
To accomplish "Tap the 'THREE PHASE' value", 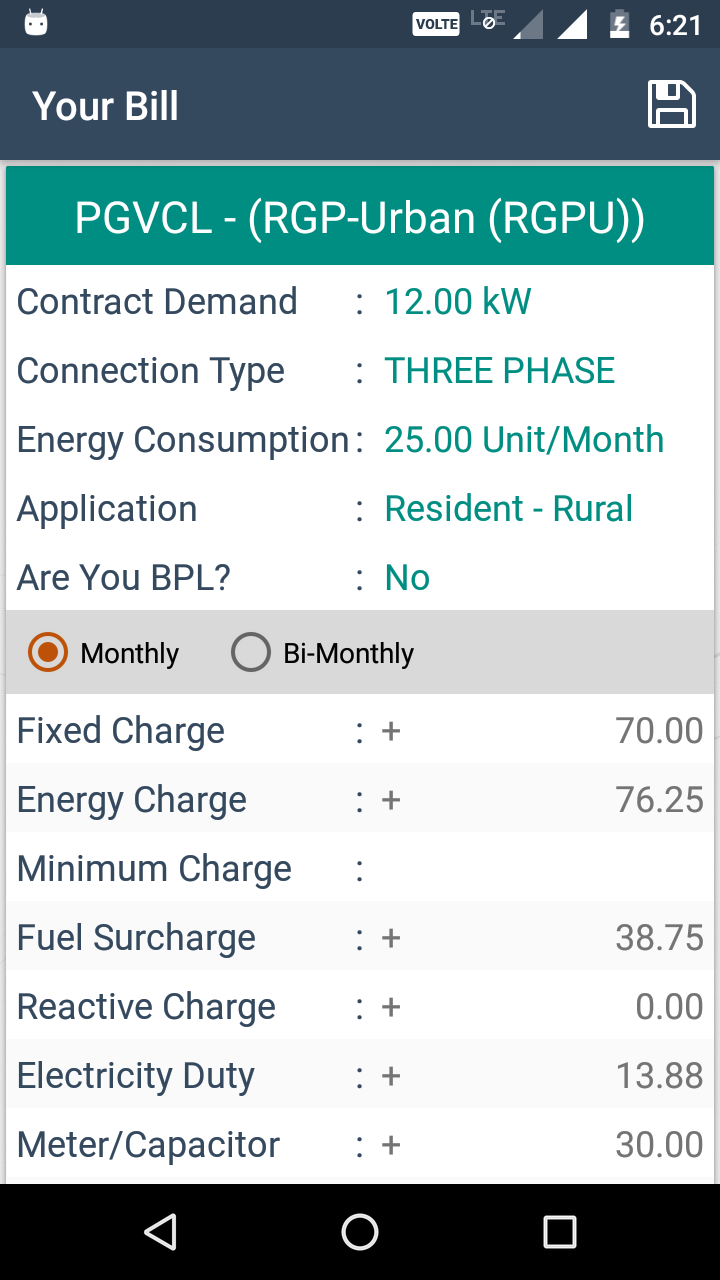I will point(500,371).
